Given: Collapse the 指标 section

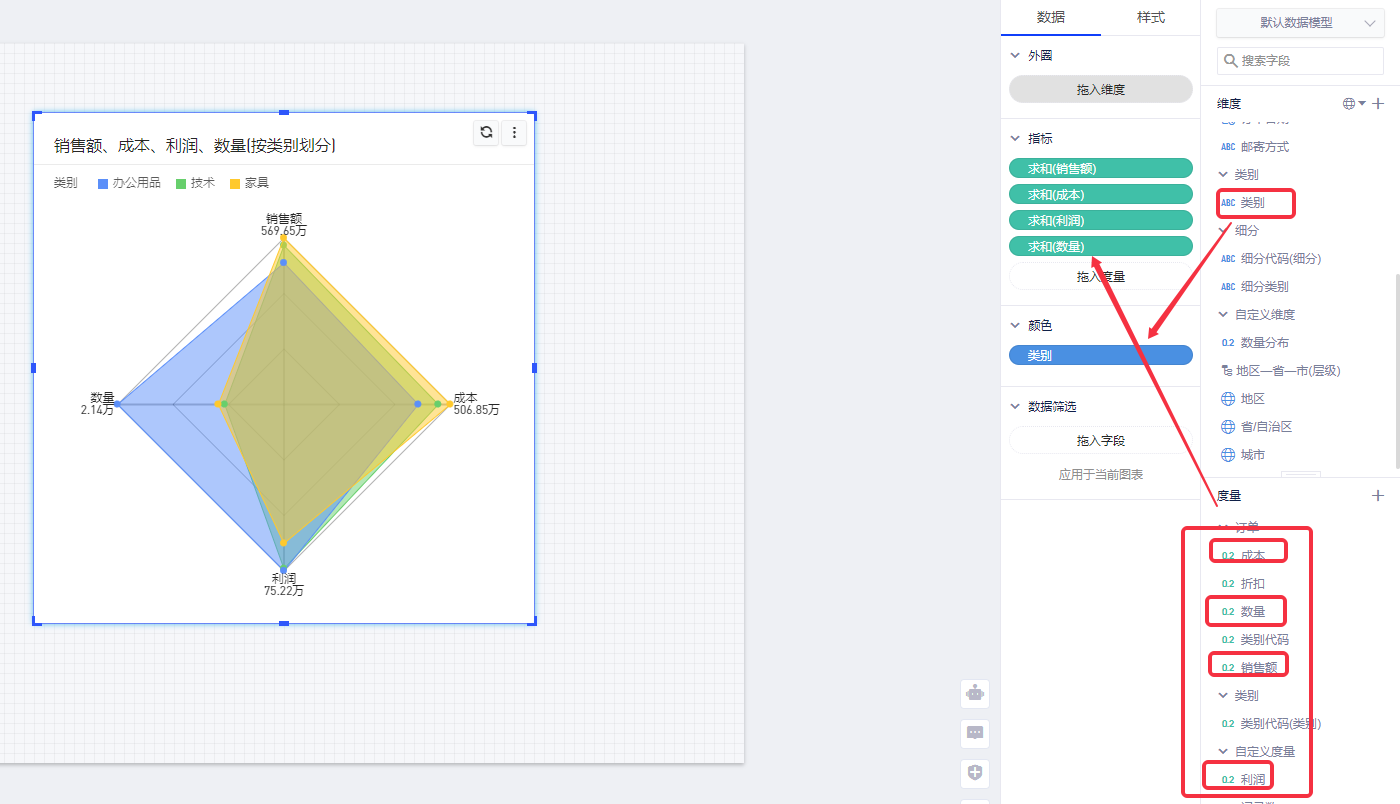Looking at the screenshot, I should (1016, 138).
